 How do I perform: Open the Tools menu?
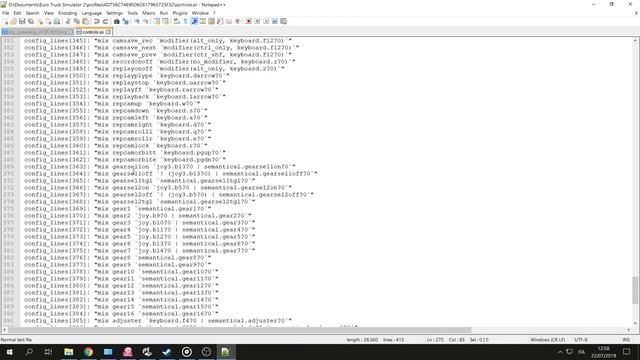pos(132,13)
